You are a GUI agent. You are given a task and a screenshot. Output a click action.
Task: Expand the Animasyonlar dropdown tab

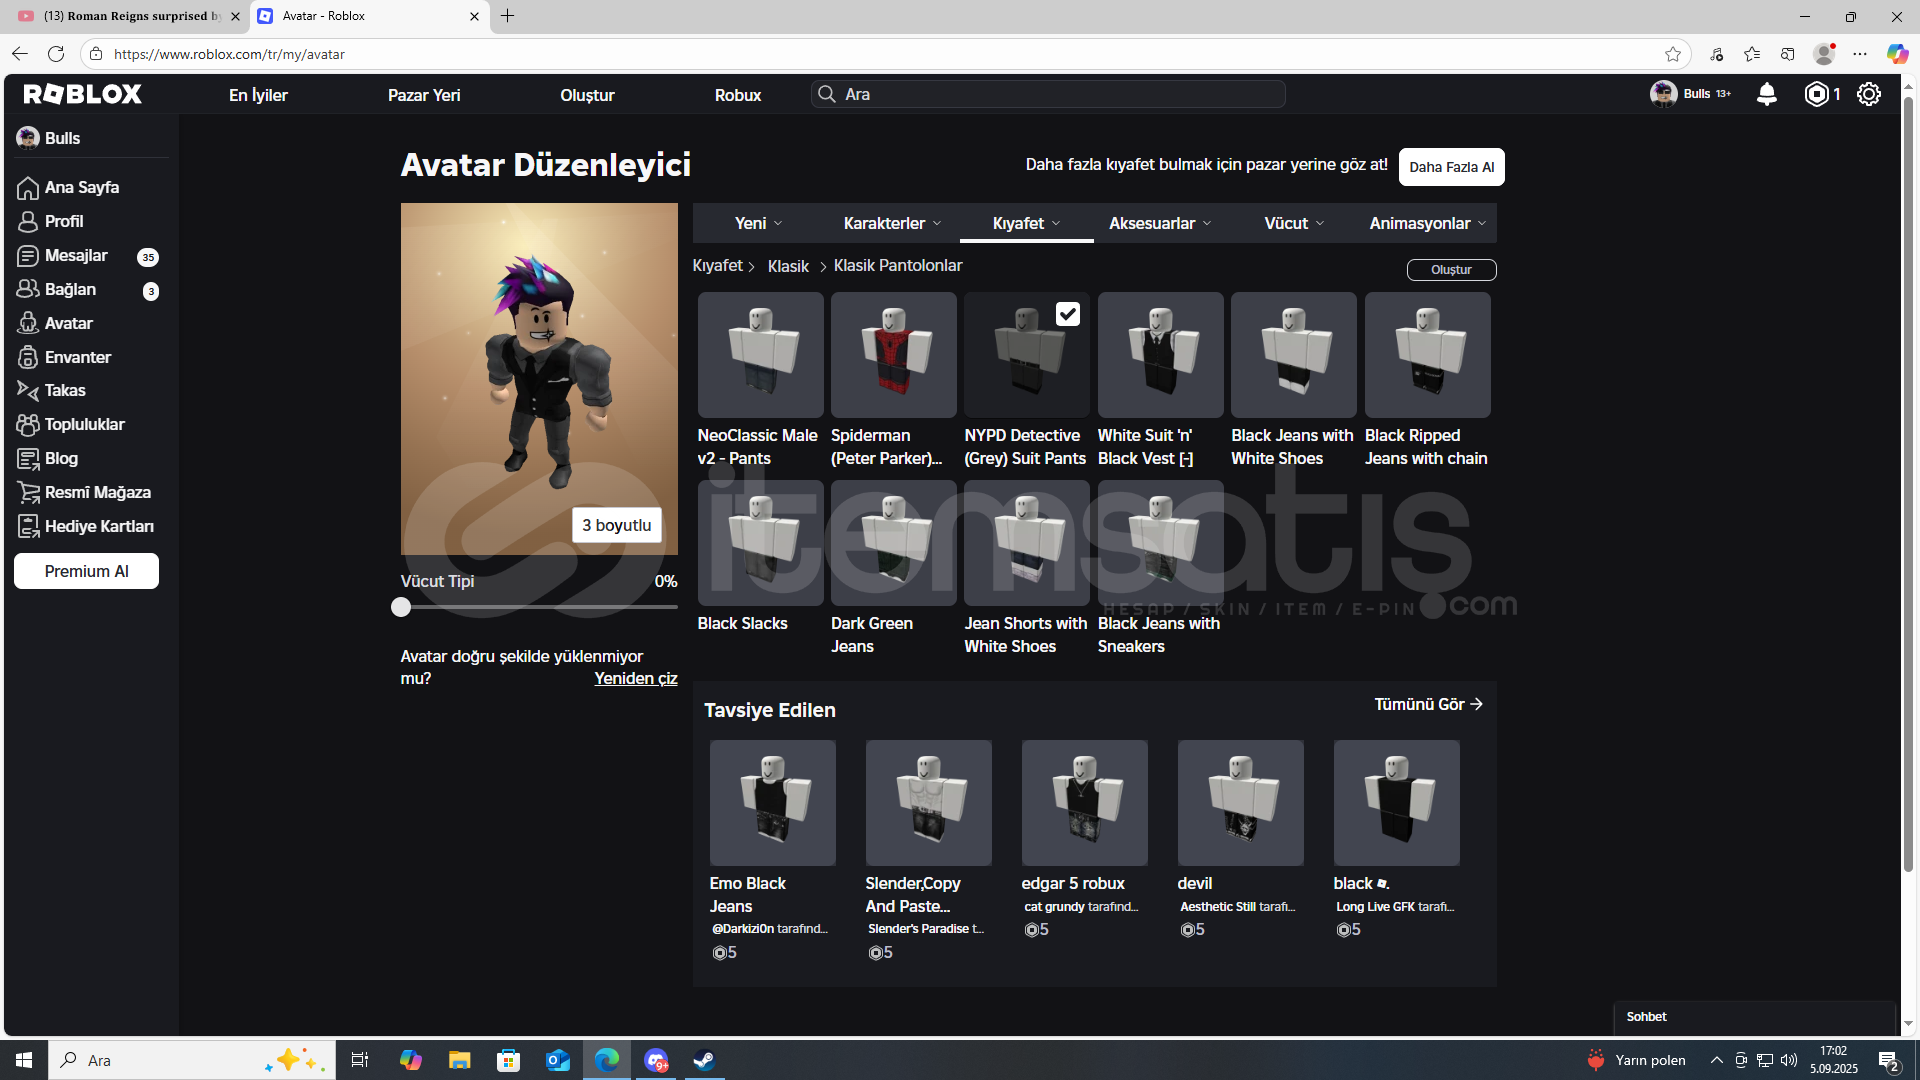1428,223
